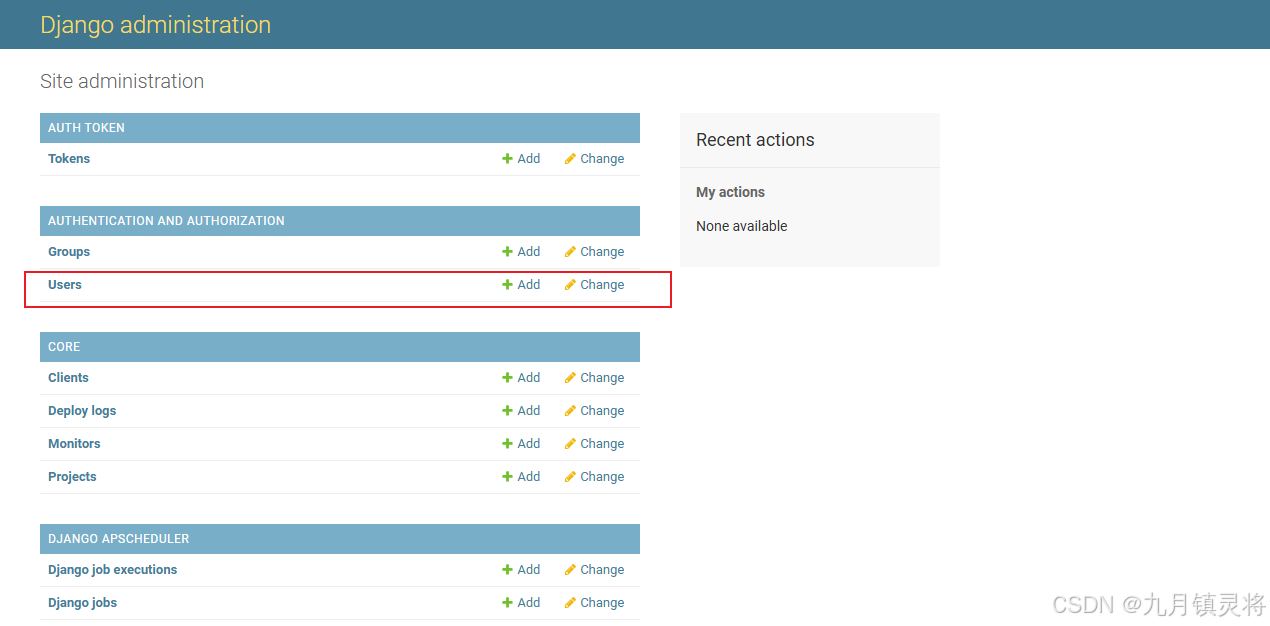Screen dimensions: 1270x626
Task: Open the Deploy logs model list
Action: click(82, 411)
